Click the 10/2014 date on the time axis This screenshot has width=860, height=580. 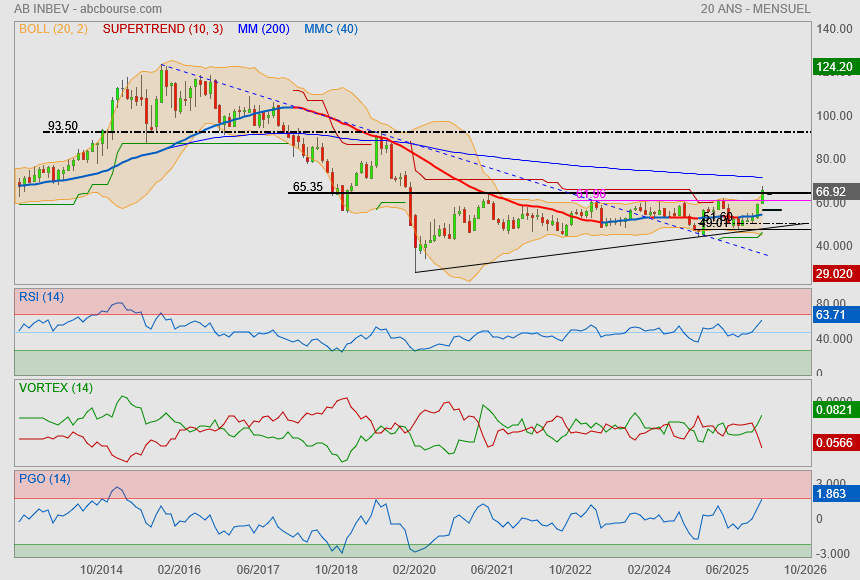(102, 569)
